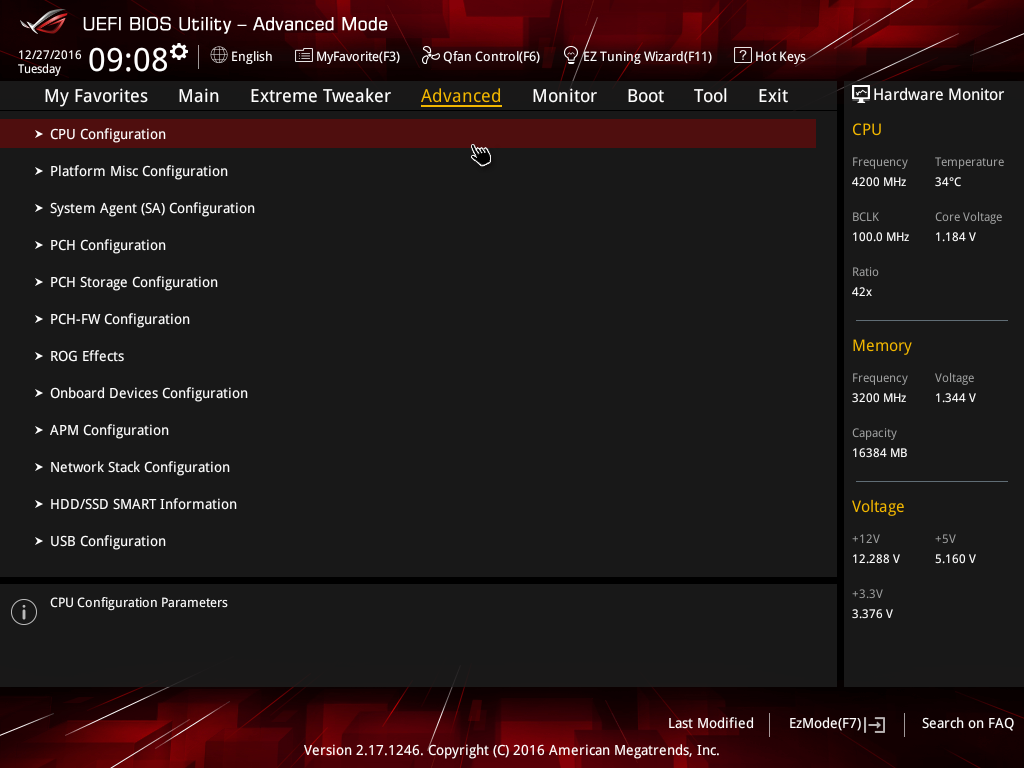Switch to Extreme Tweaker tab
The width and height of the screenshot is (1024, 768).
320,96
